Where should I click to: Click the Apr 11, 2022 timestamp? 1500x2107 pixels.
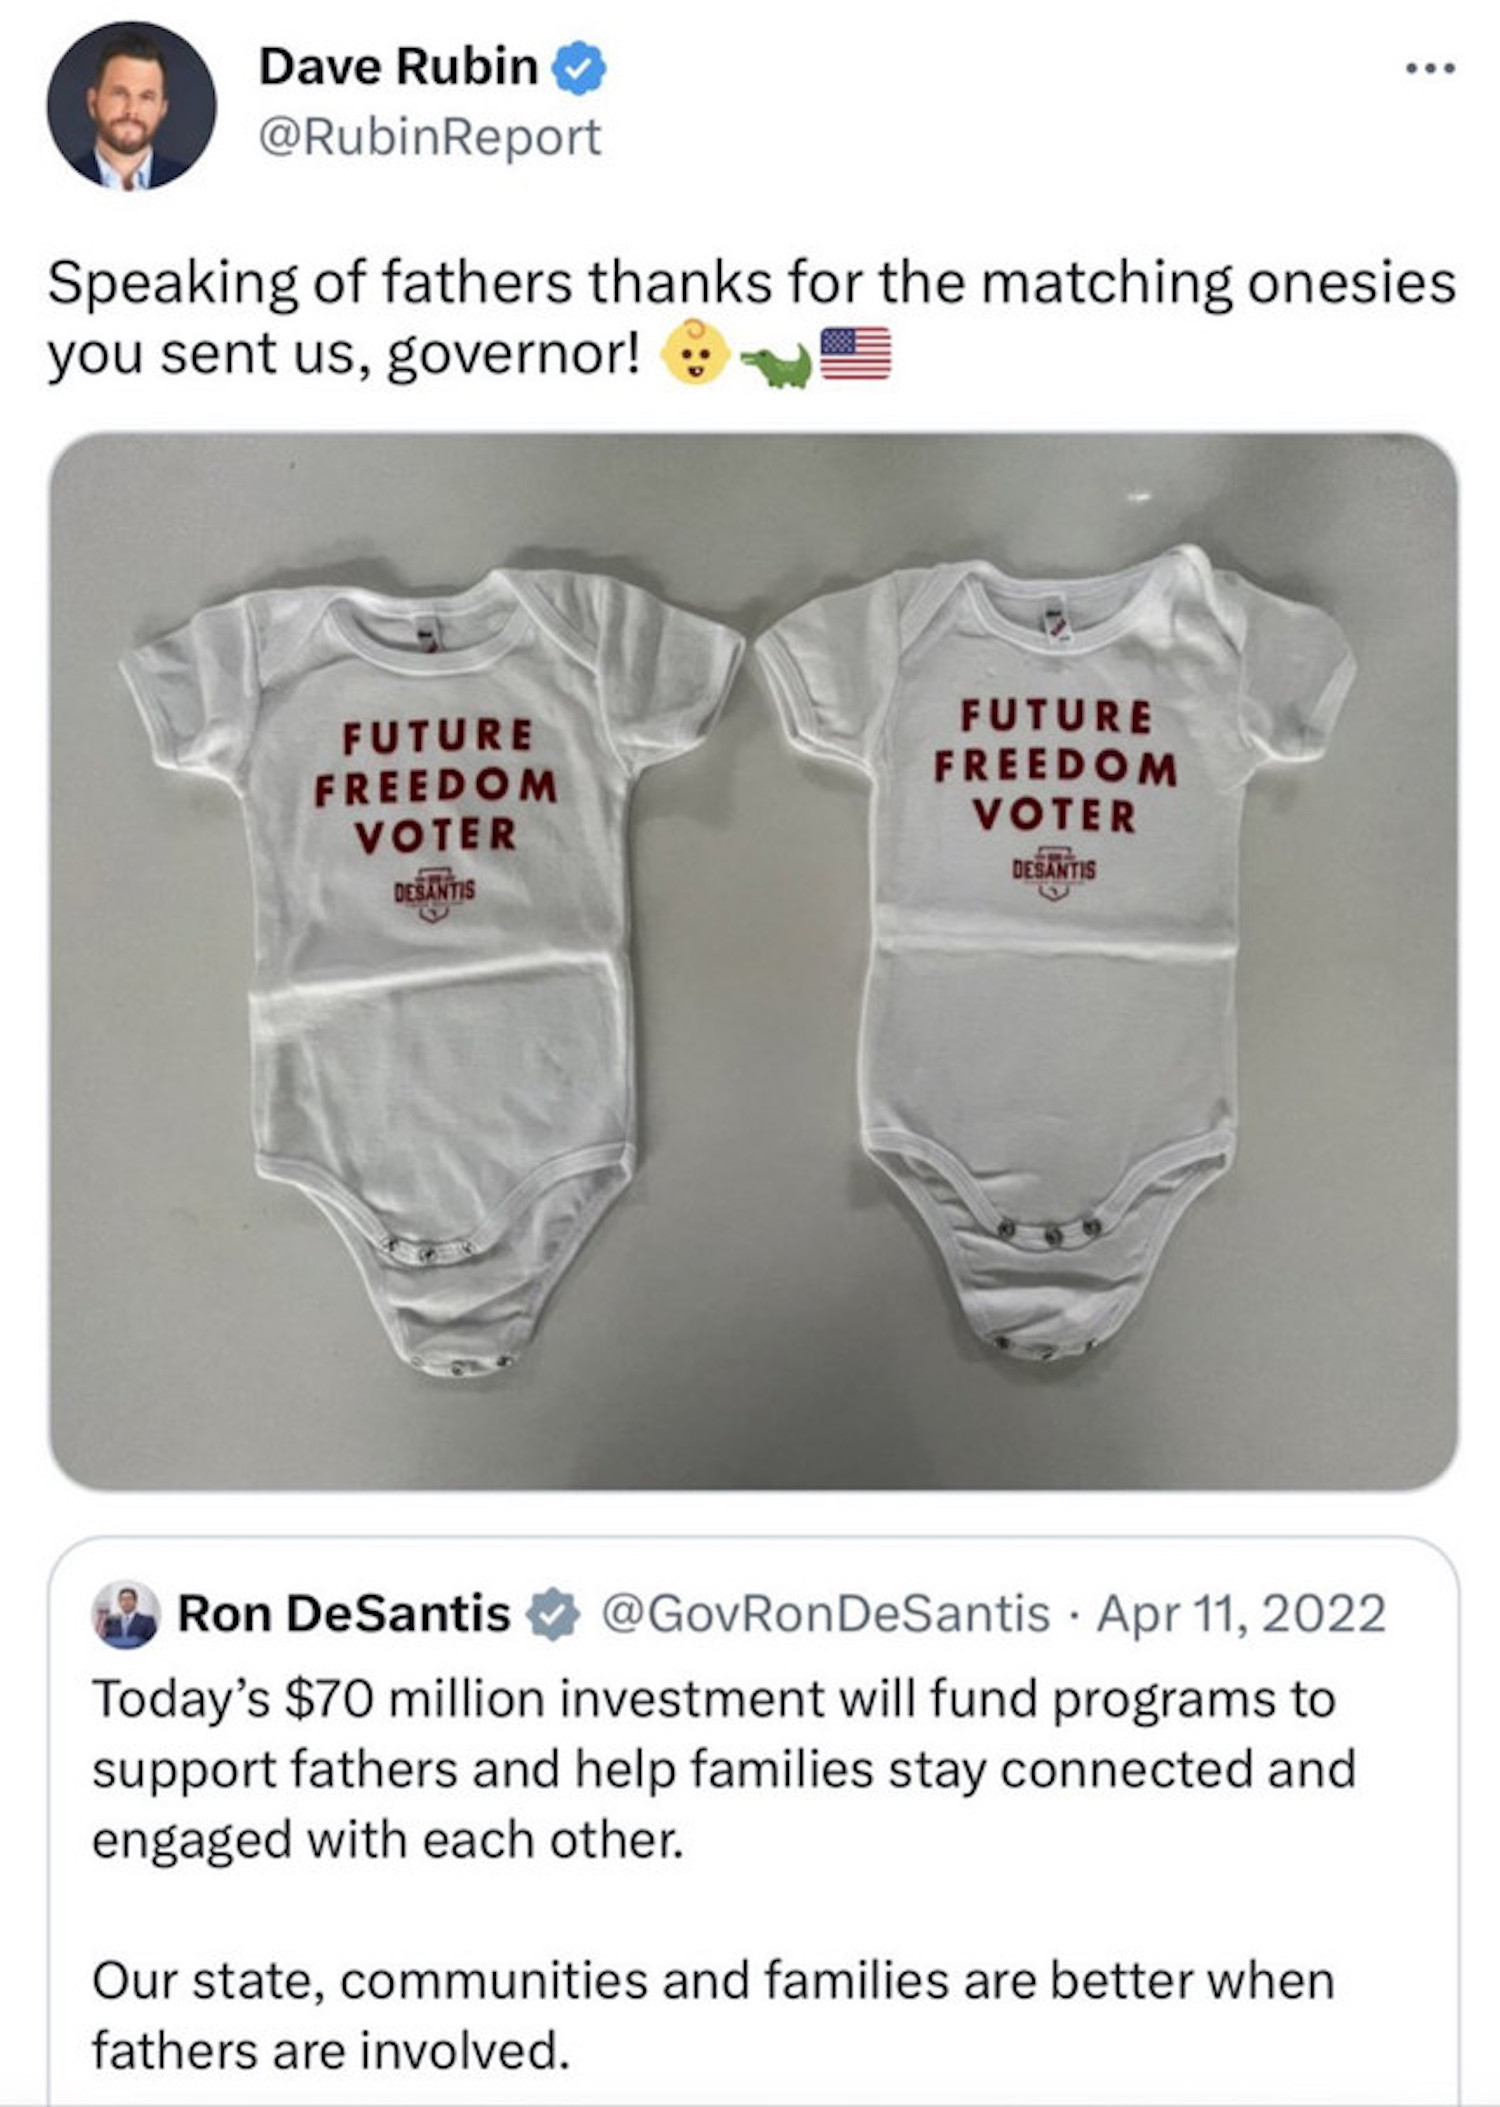1241,1614
